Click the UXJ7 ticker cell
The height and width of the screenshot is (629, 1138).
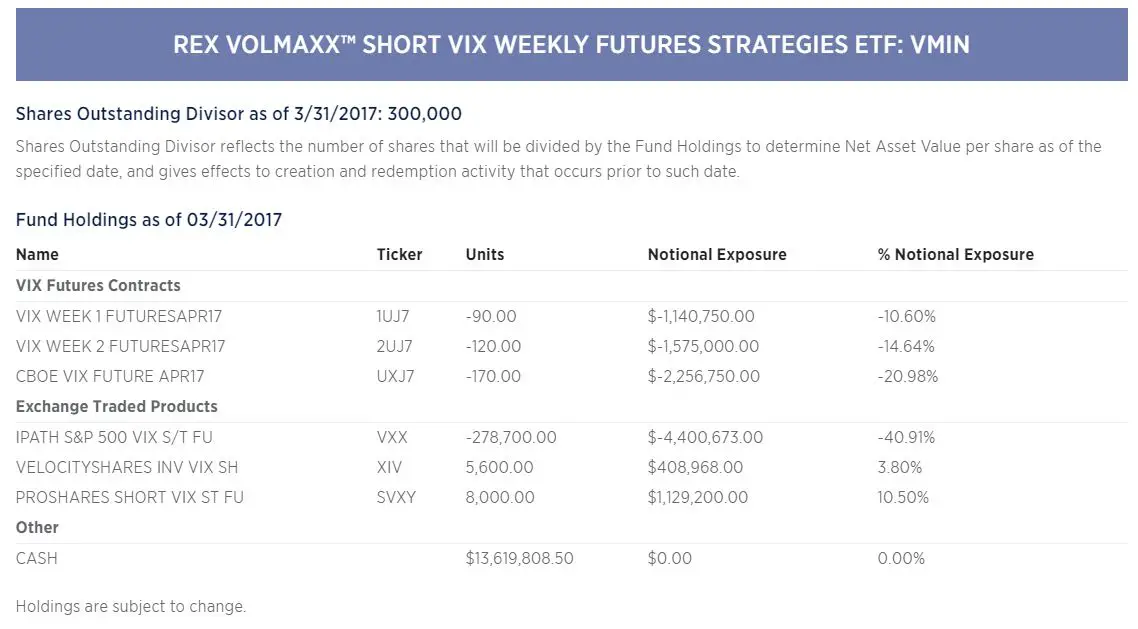396,377
